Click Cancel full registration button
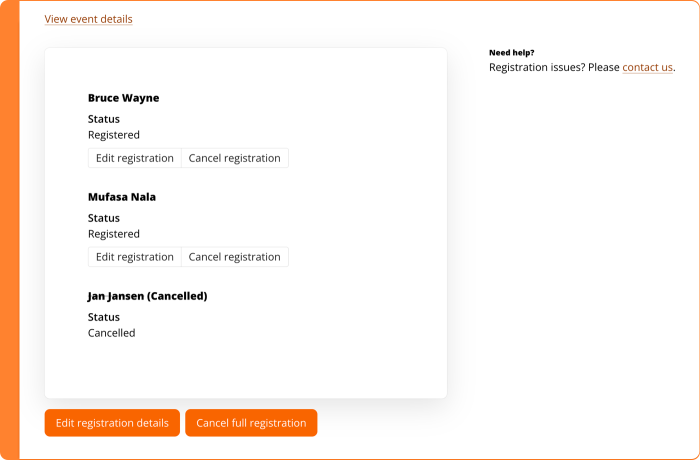This screenshot has height=460, width=700. click(251, 423)
